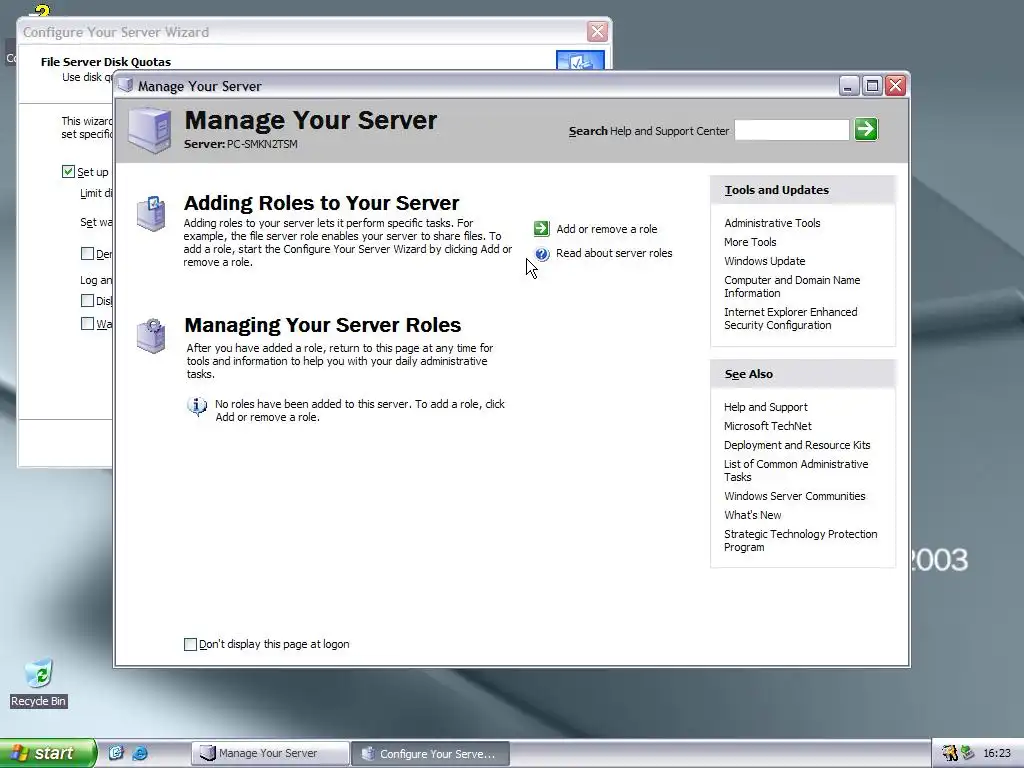Uncheck the Set up checkbox in the wizard
Screen dimensions: 1024x768
pyautogui.click(x=68, y=172)
